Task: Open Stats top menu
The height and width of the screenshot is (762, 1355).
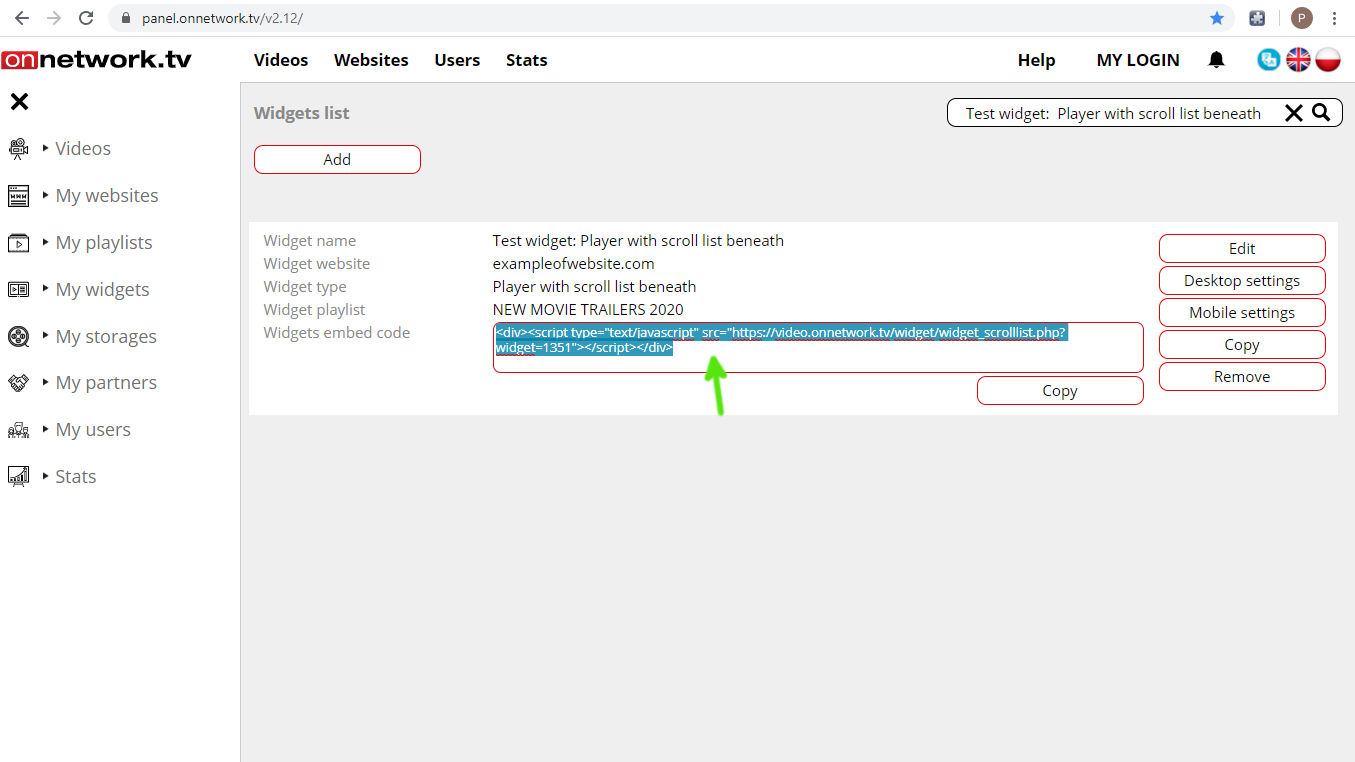Action: [x=526, y=60]
